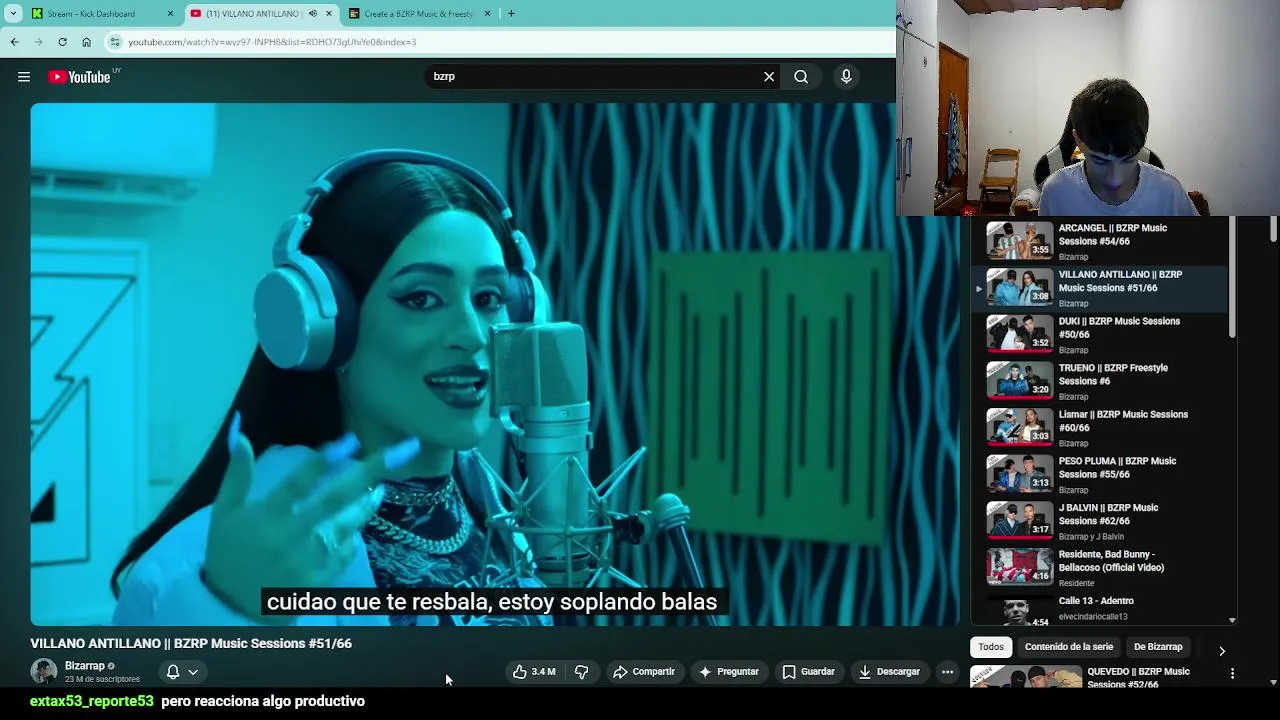Click the magnifier search button
This screenshot has width=1280, height=720.
point(801,77)
